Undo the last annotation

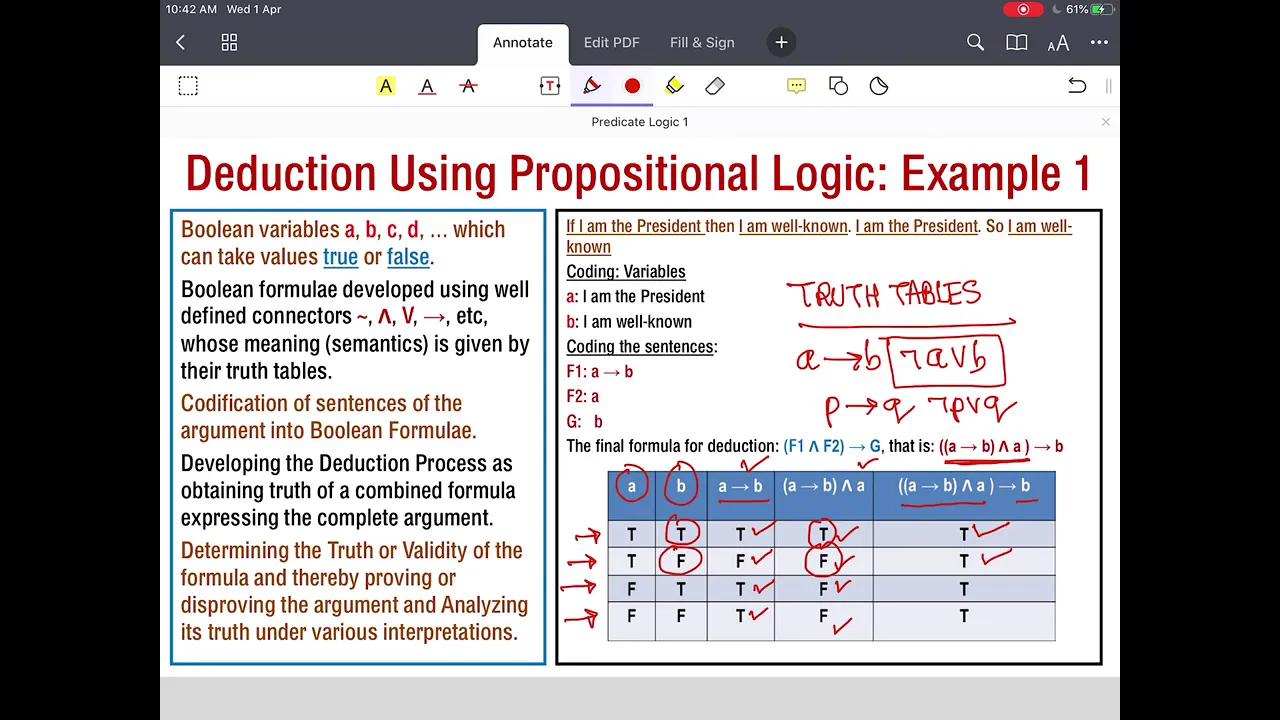[x=1077, y=86]
